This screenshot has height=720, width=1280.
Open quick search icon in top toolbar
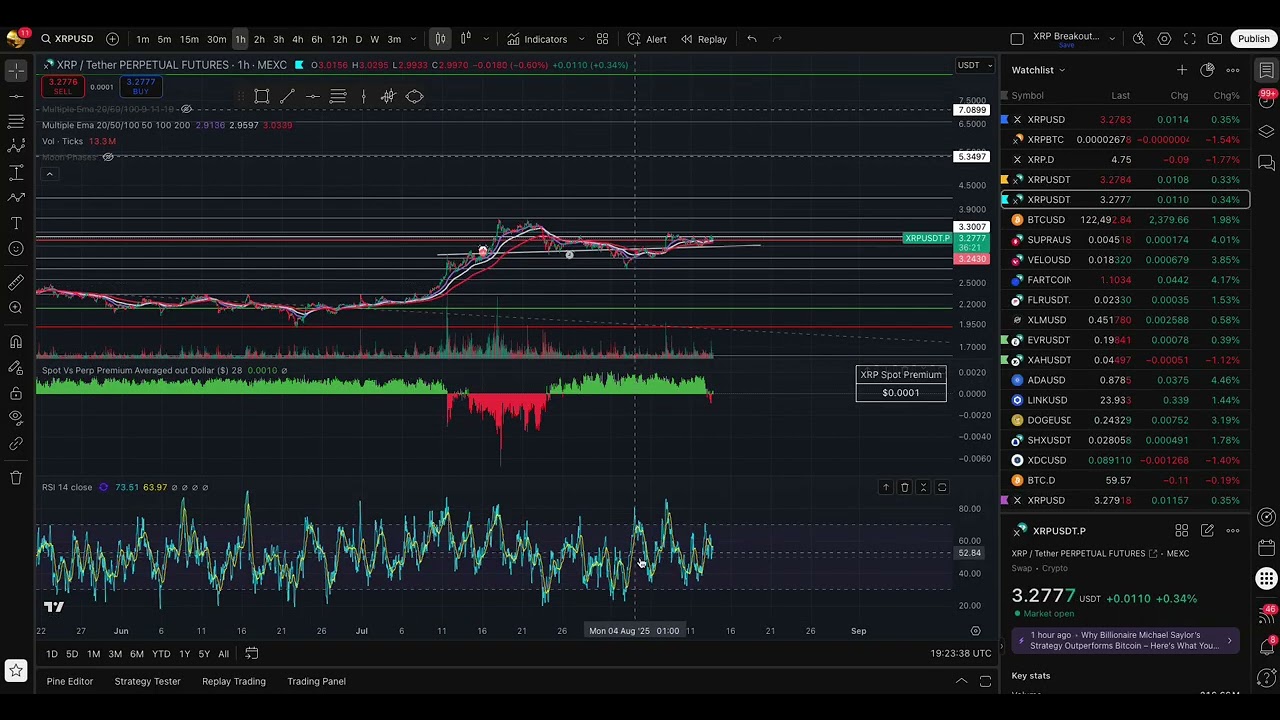click(1138, 39)
